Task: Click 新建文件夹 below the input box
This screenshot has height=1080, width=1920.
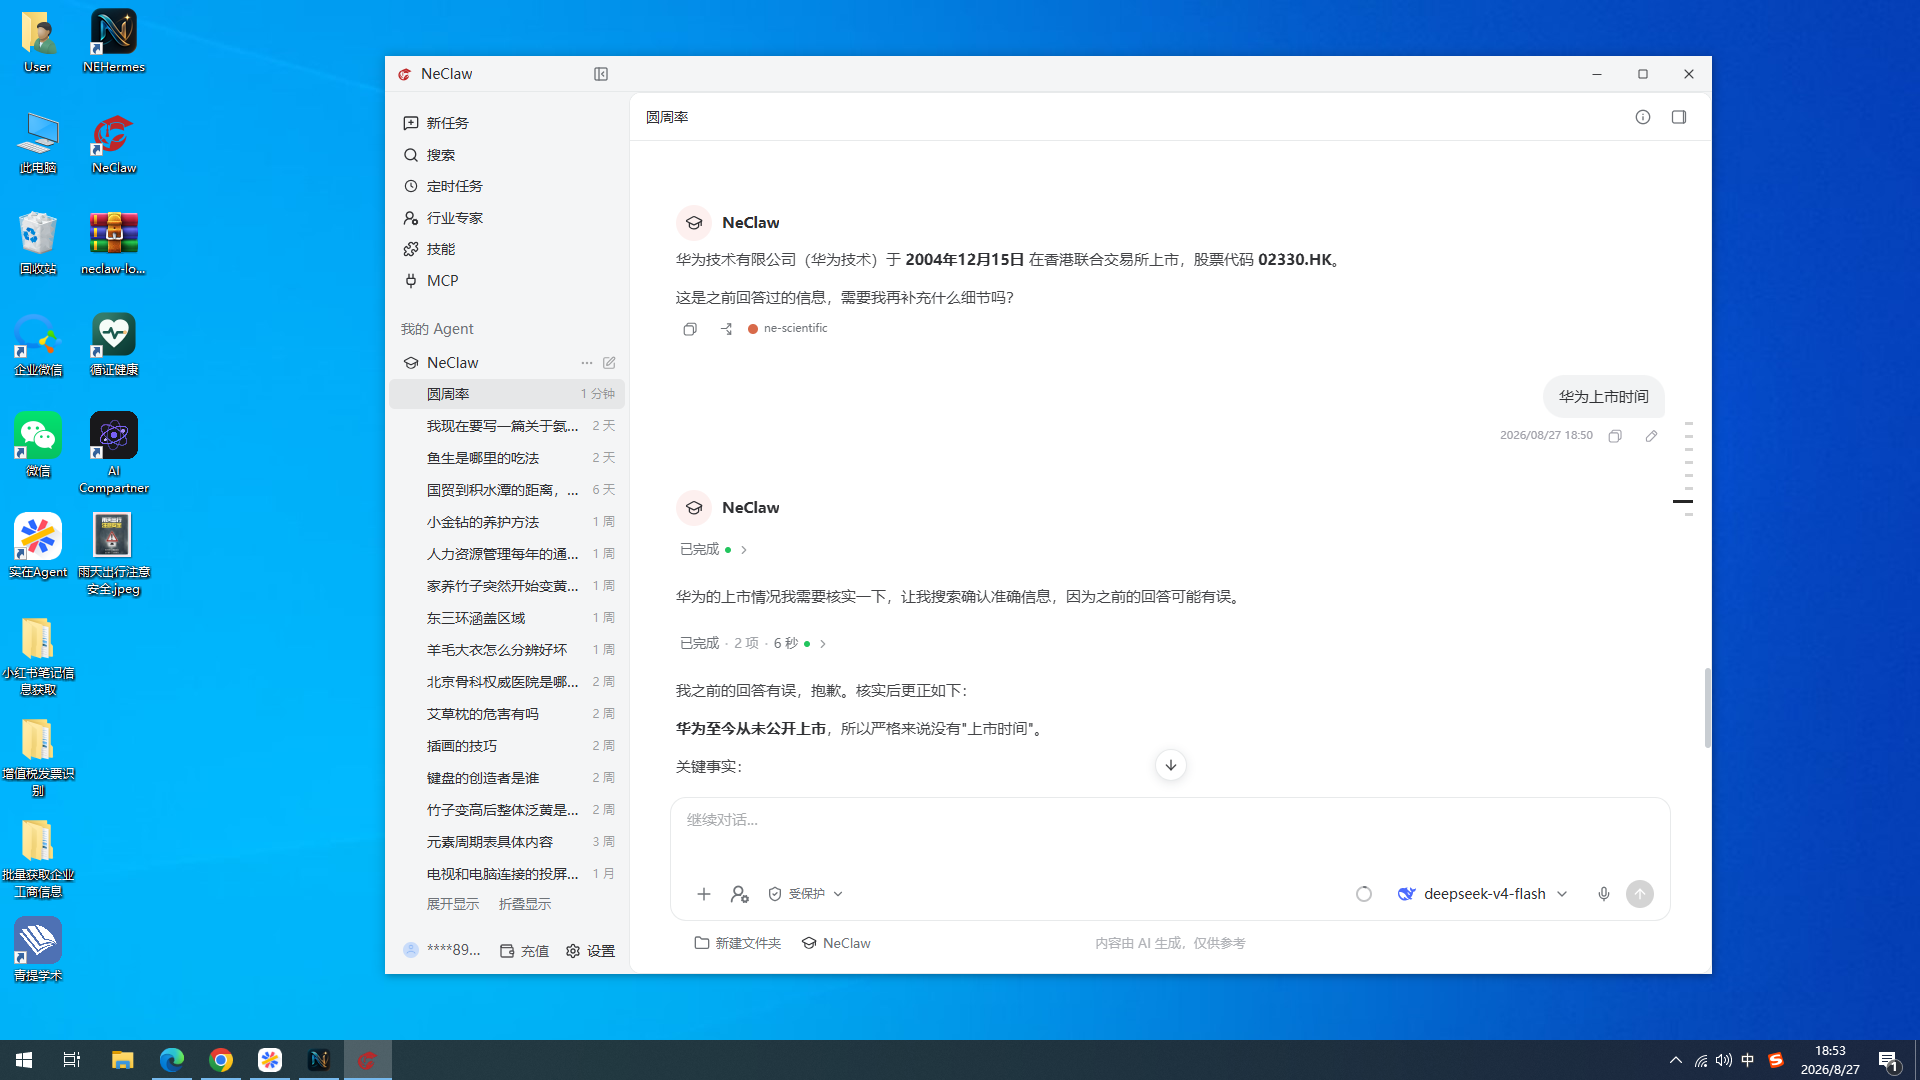Action: click(x=738, y=943)
